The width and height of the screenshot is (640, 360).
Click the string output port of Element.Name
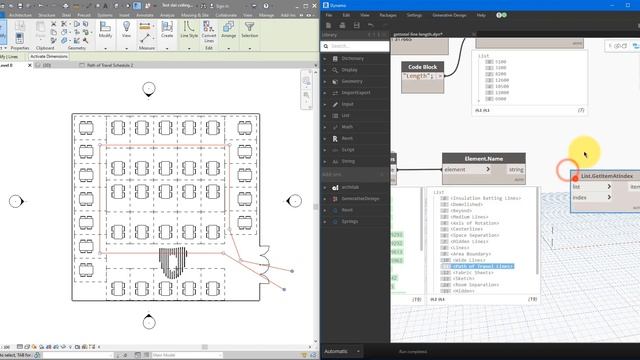coord(516,169)
